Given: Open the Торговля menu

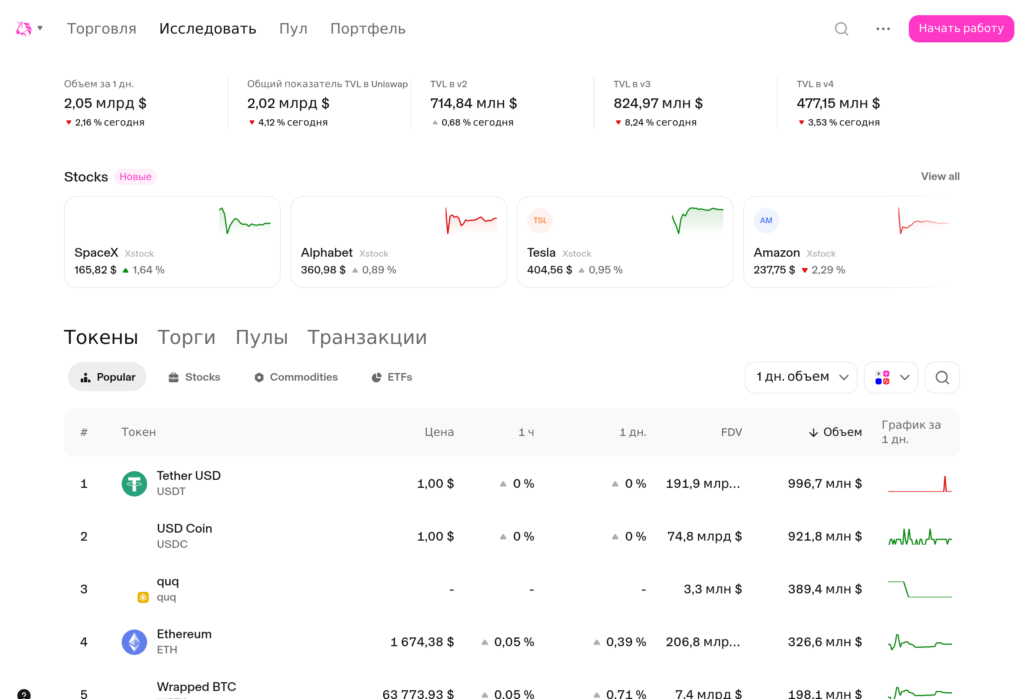Looking at the screenshot, I should click(101, 29).
